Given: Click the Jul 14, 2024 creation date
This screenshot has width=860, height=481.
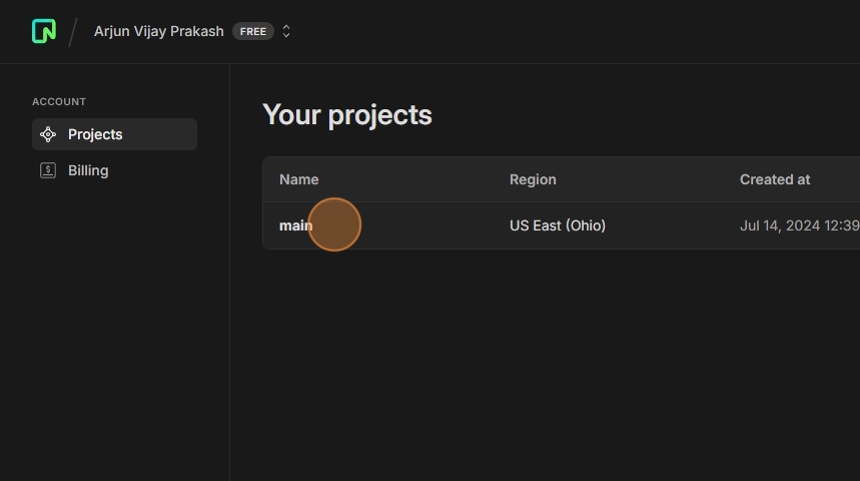Looking at the screenshot, I should pyautogui.click(x=798, y=225).
